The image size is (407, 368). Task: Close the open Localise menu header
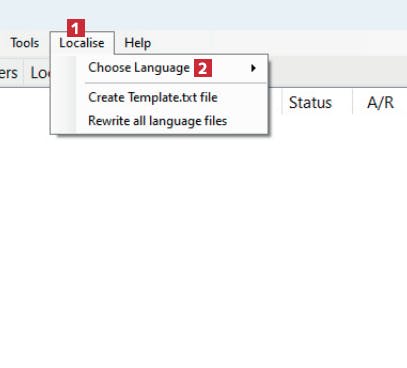(82, 43)
